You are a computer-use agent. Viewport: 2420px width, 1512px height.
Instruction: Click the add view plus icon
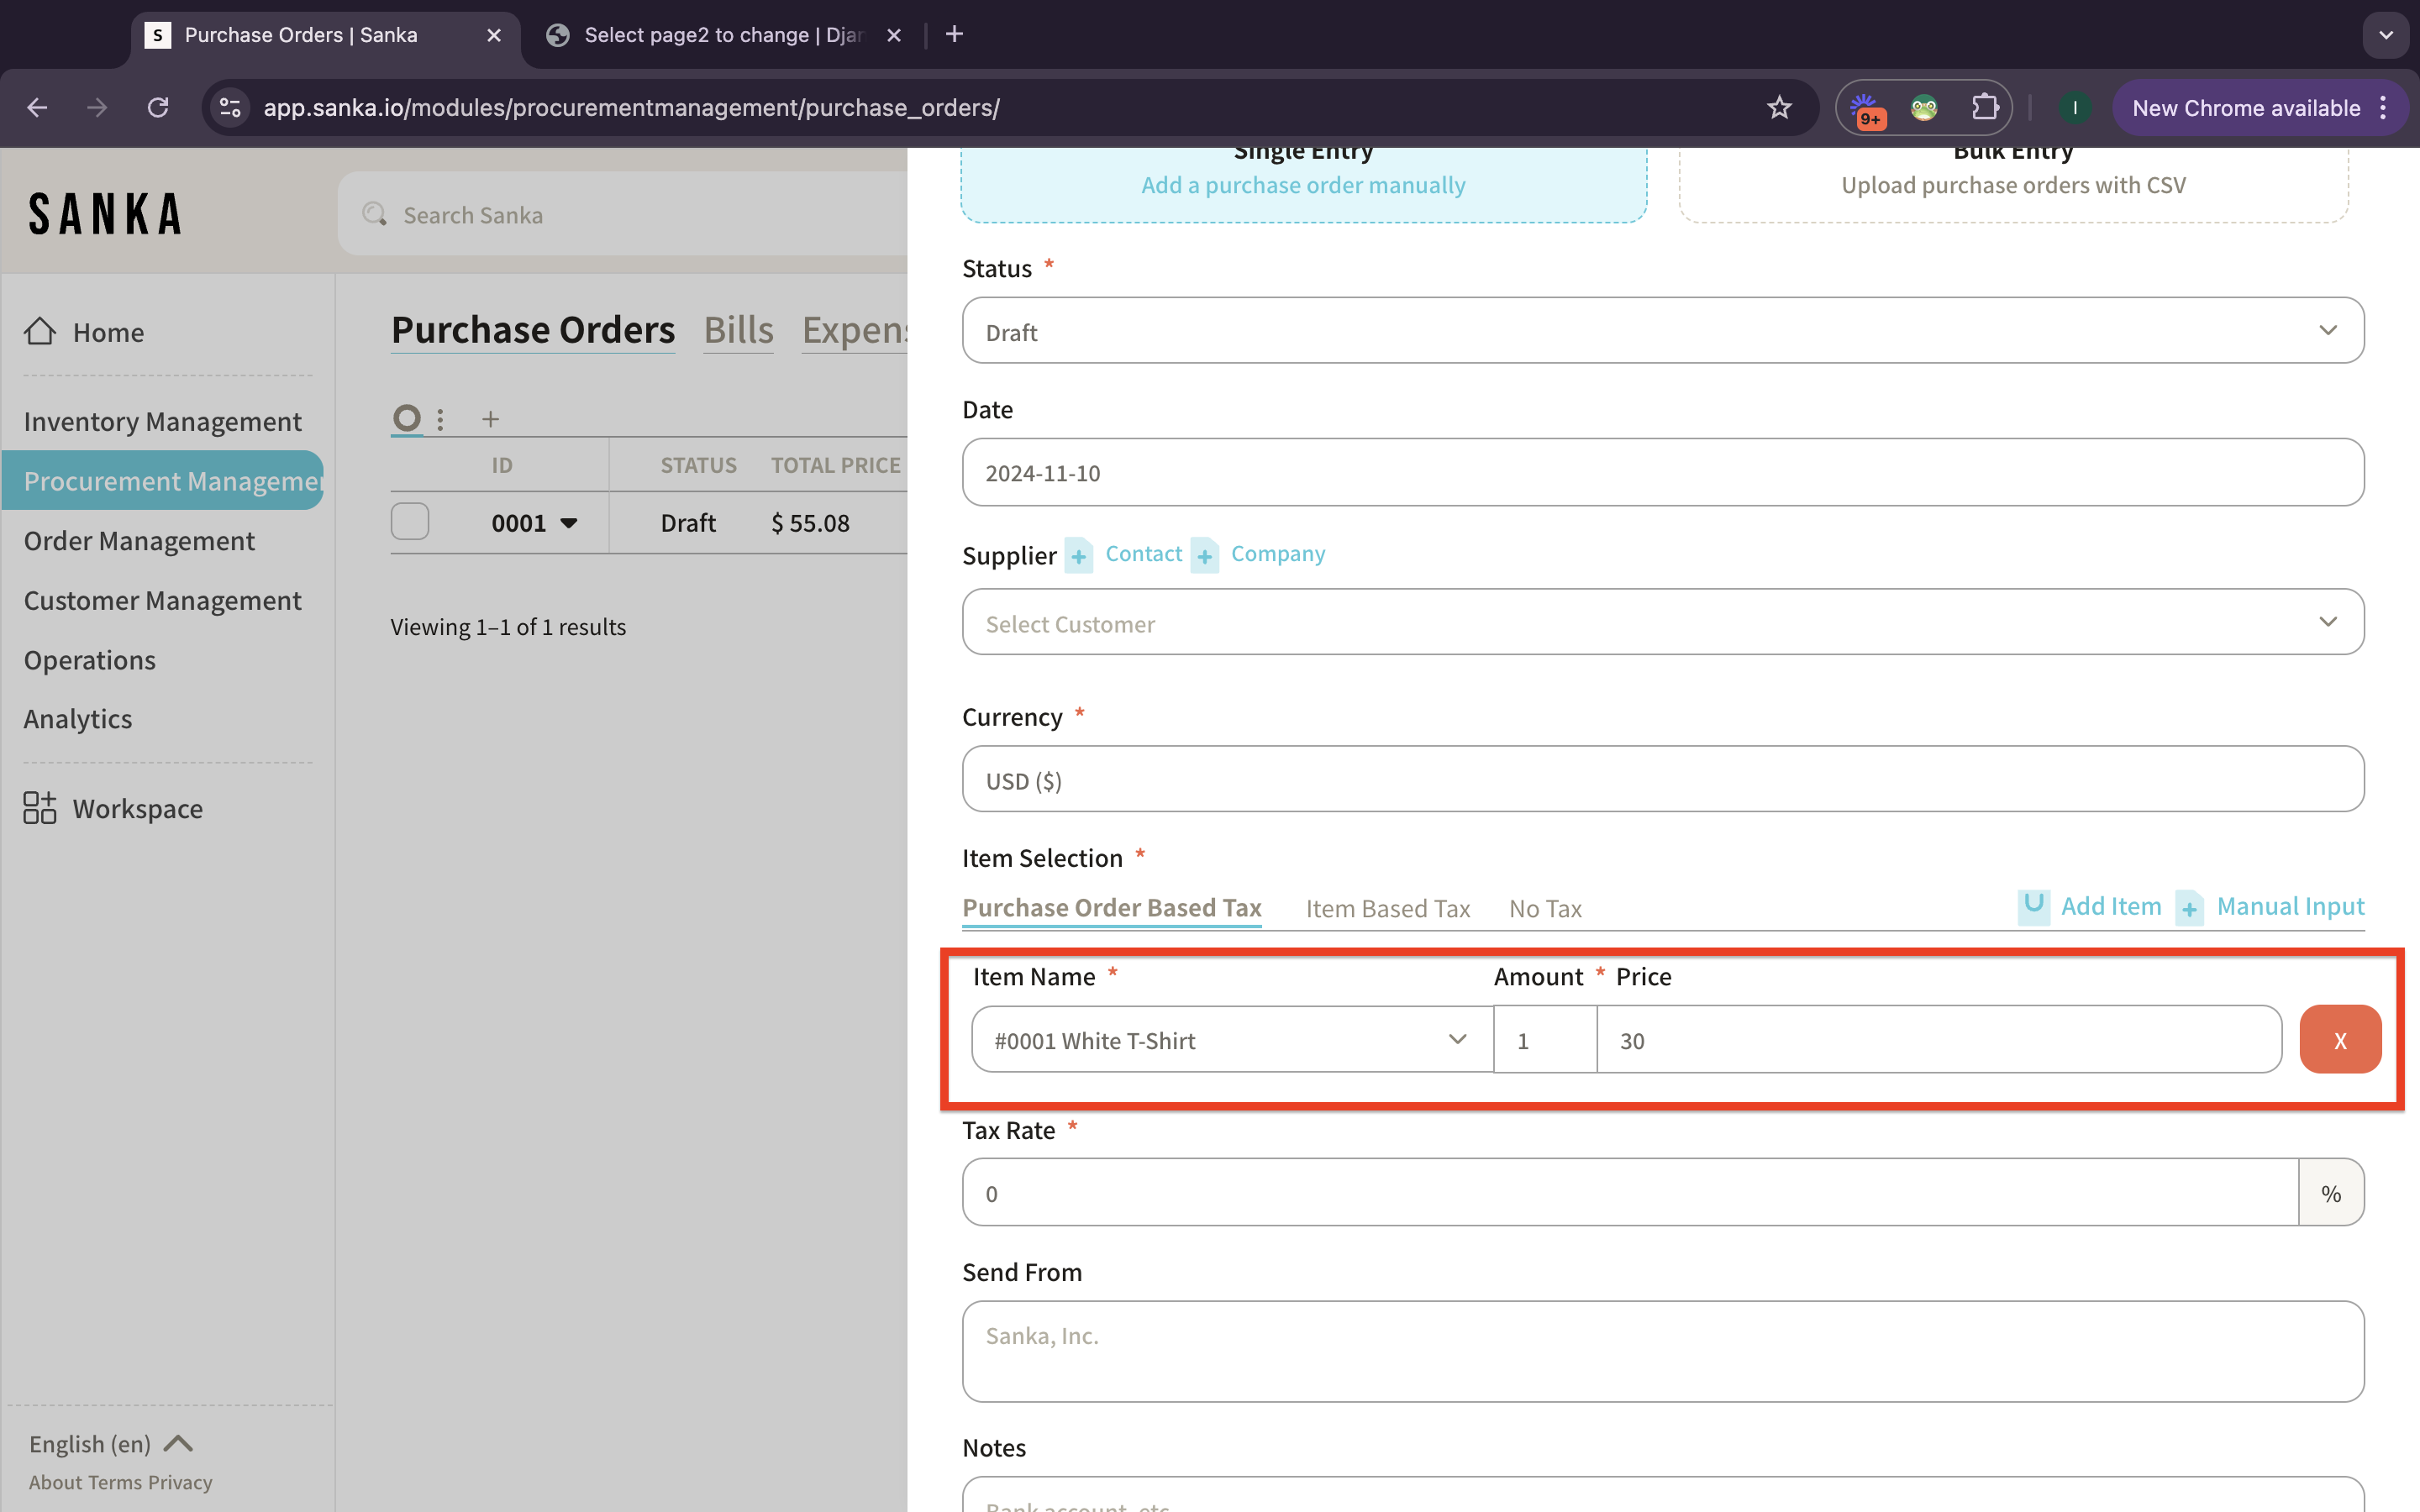click(x=490, y=419)
